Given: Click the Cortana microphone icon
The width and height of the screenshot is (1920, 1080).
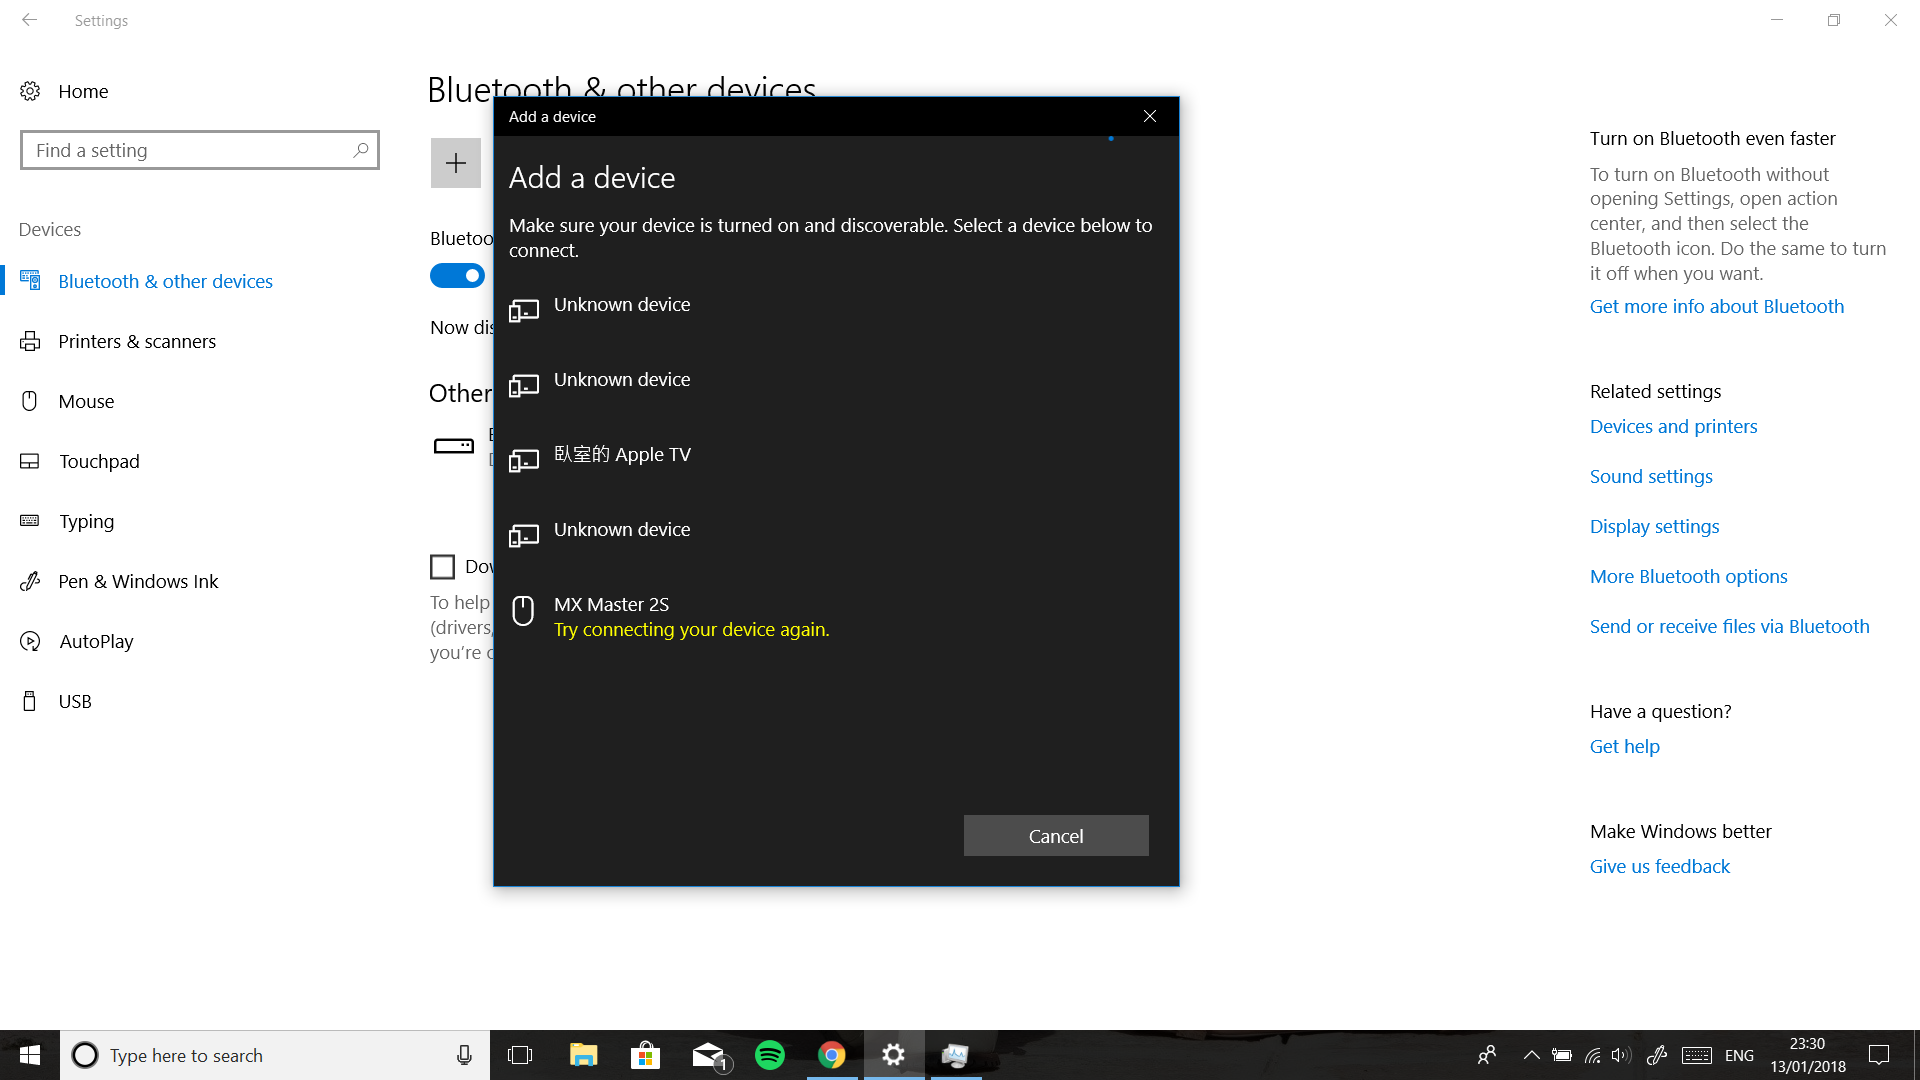Looking at the screenshot, I should pos(464,1055).
